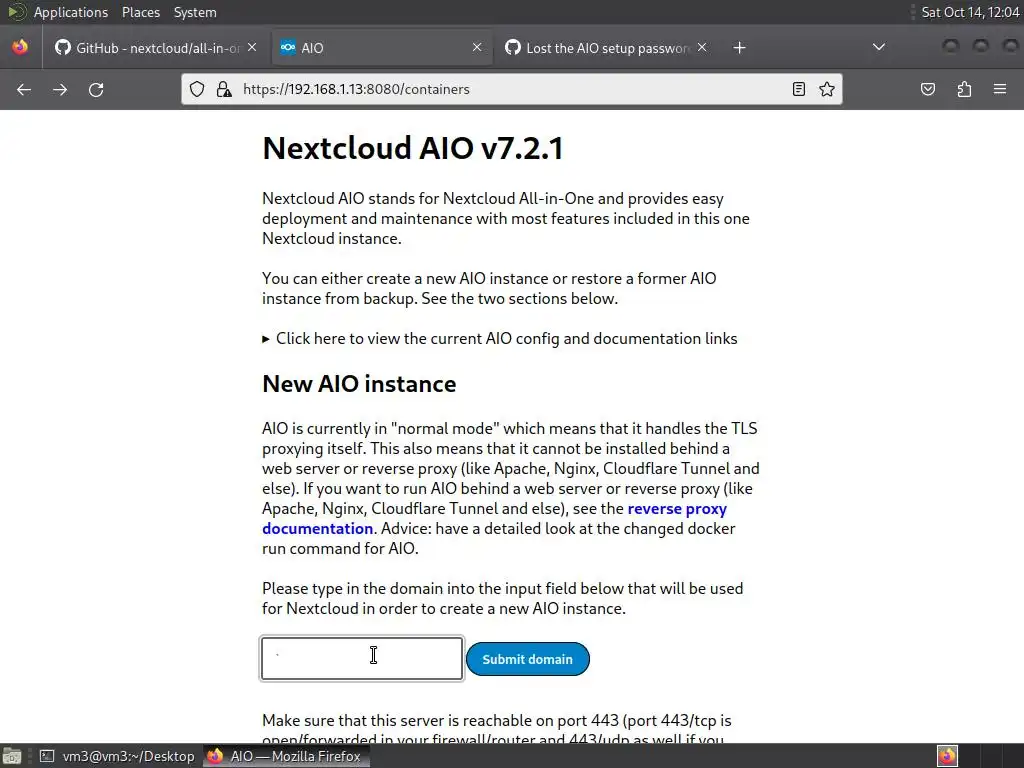
Task: Open the Firefox hamburger menu
Action: point(1000,89)
